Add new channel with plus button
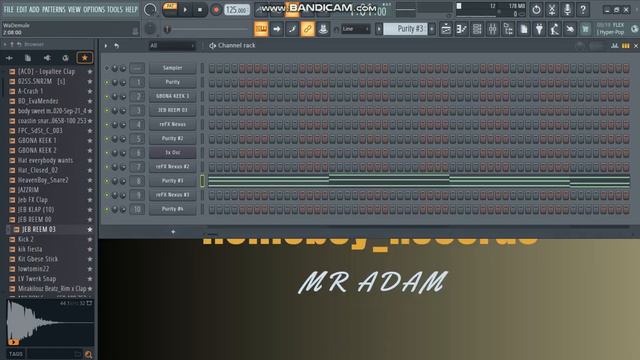This screenshot has width=640, height=360. (173, 232)
